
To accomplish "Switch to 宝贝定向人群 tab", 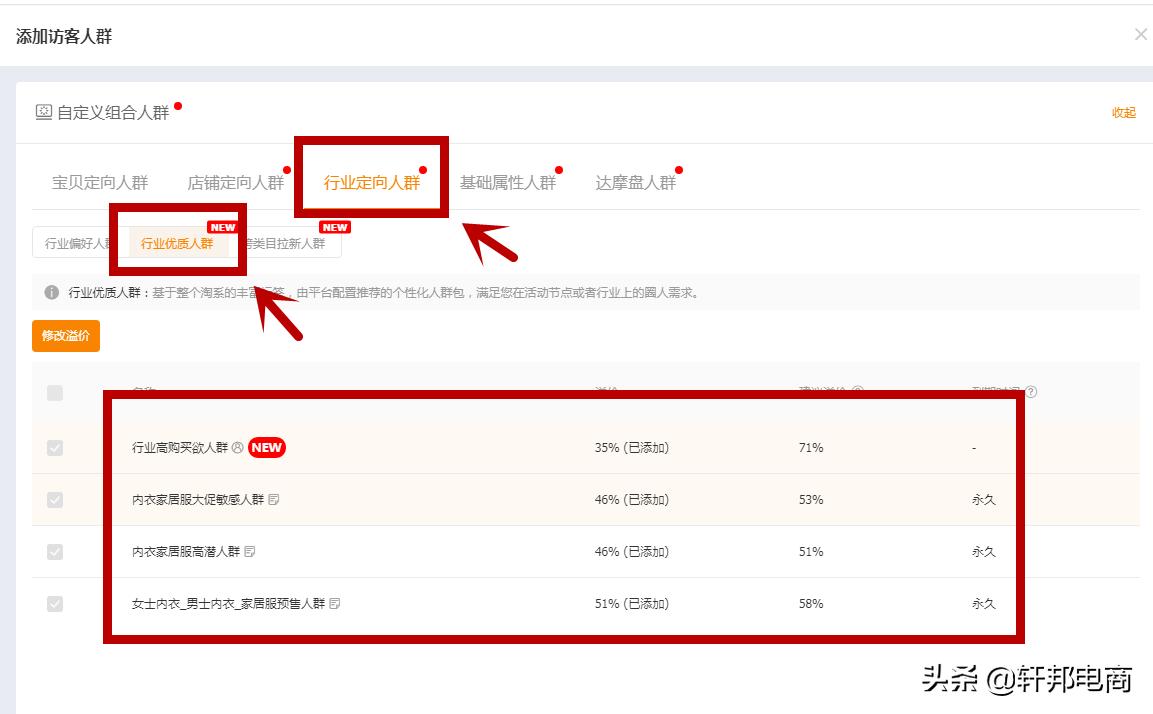I will (100, 182).
